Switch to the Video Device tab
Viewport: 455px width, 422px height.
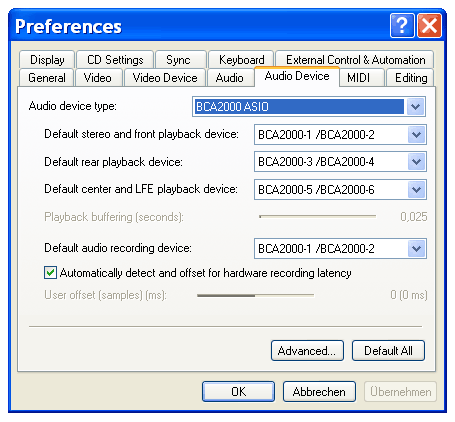point(165,78)
